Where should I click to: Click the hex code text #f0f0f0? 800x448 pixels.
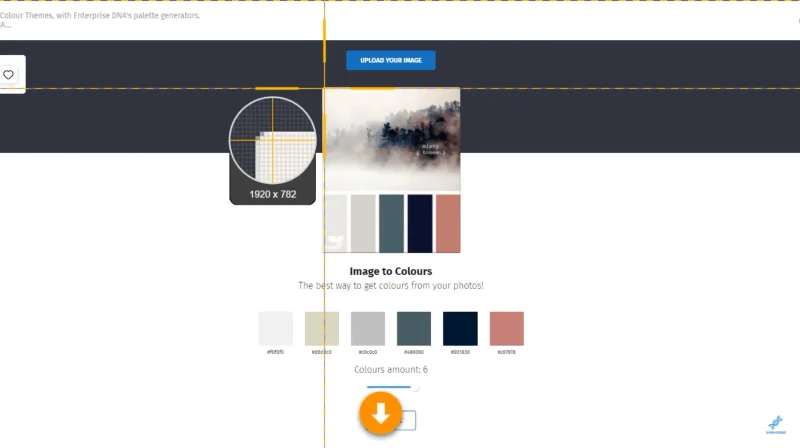(x=276, y=352)
